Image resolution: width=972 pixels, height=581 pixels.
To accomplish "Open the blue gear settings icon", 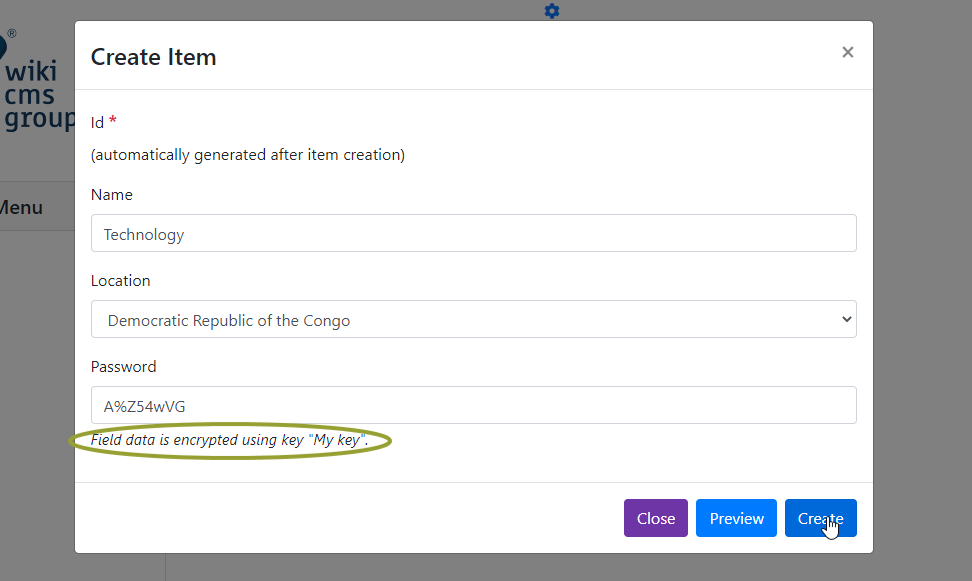I will pyautogui.click(x=552, y=11).
